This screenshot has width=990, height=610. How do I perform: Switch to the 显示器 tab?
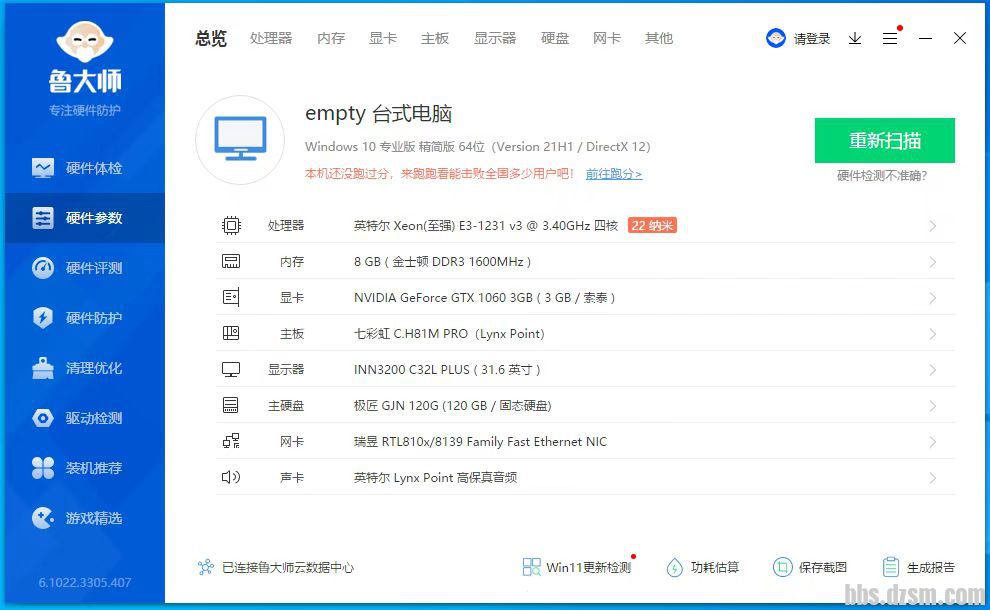pos(495,38)
